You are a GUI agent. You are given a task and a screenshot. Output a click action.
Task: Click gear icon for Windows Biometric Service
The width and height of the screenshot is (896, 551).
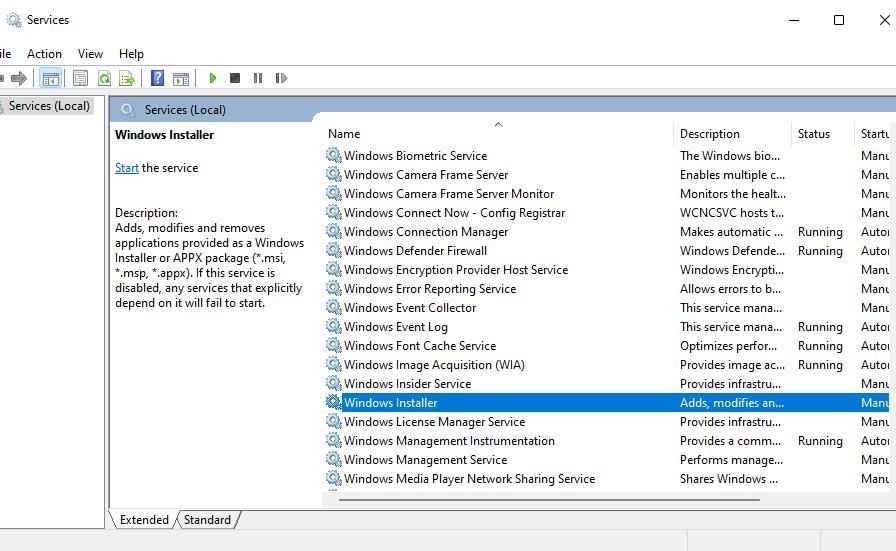[x=334, y=155]
